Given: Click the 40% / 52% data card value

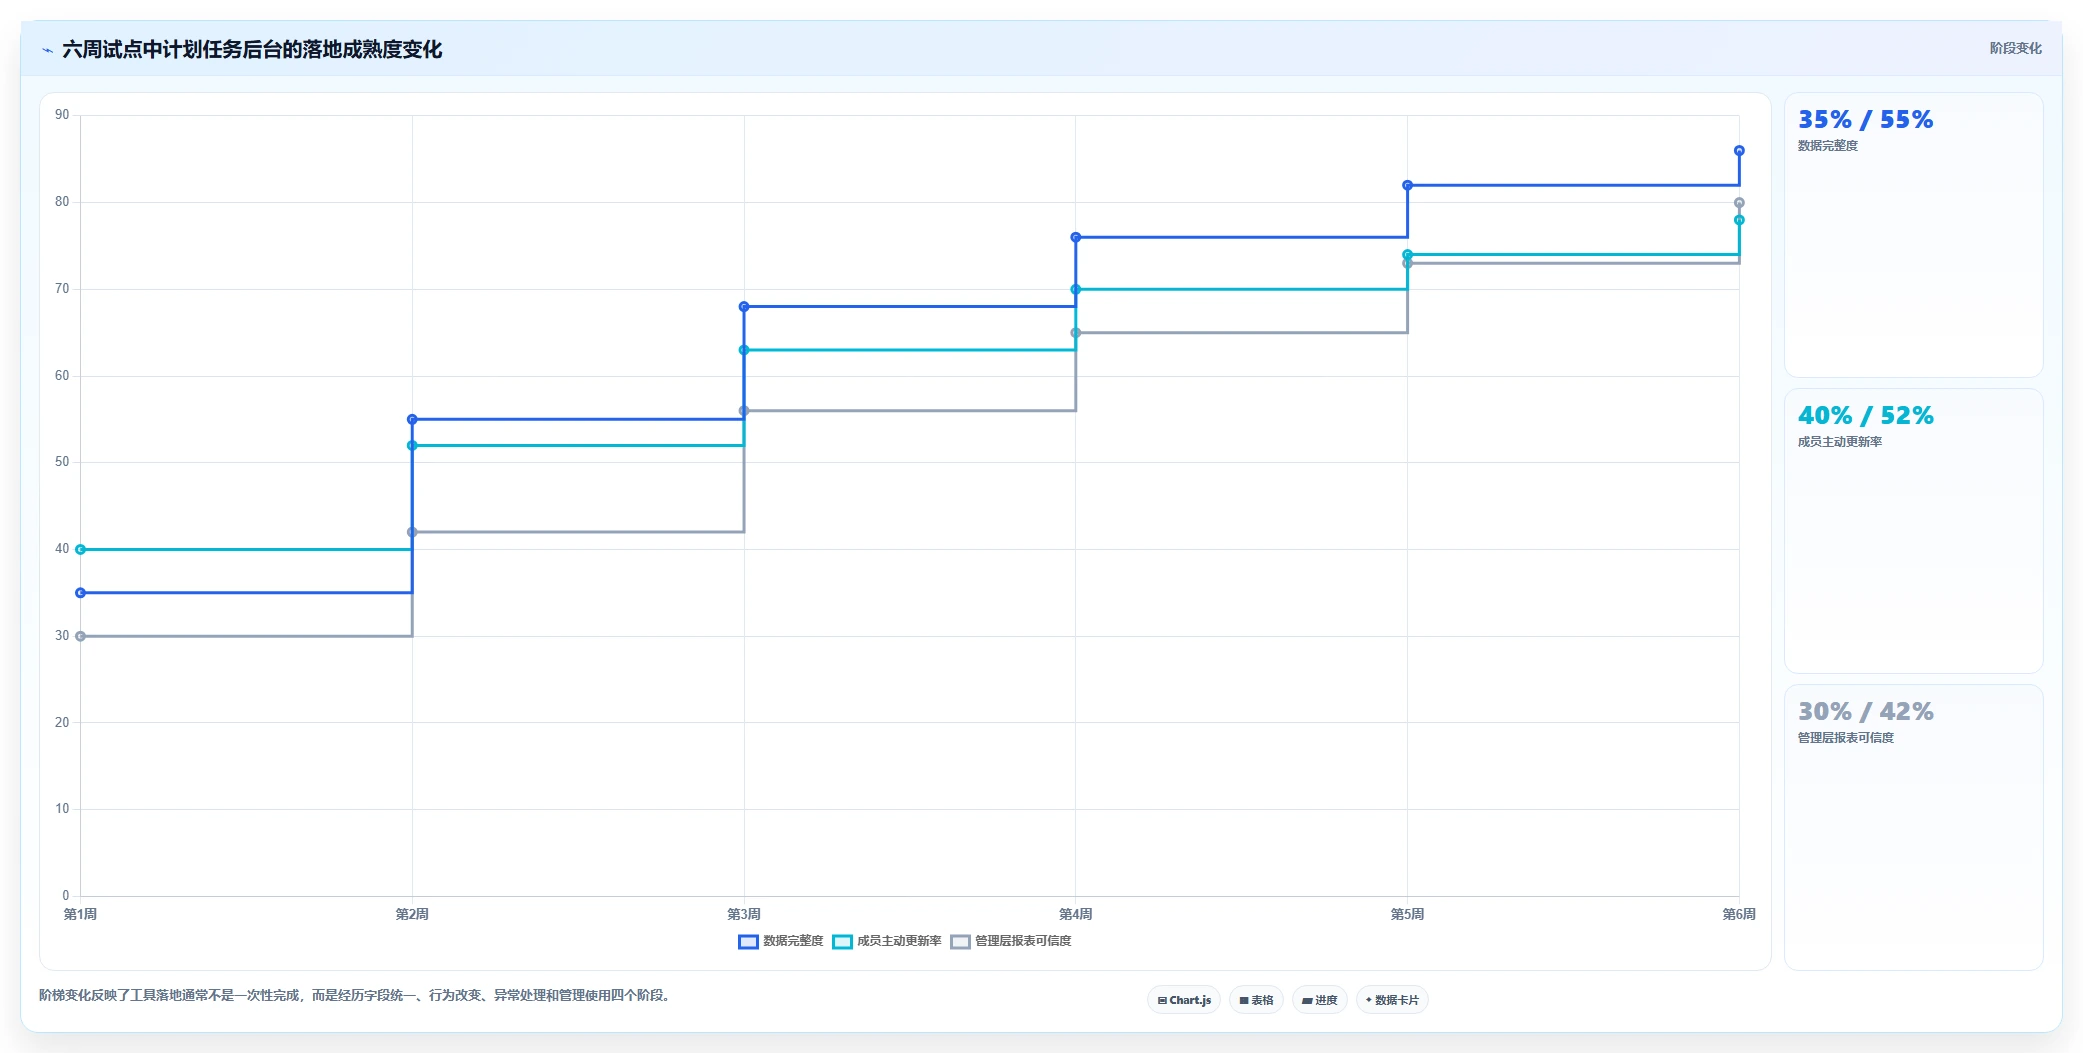Looking at the screenshot, I should (1865, 416).
